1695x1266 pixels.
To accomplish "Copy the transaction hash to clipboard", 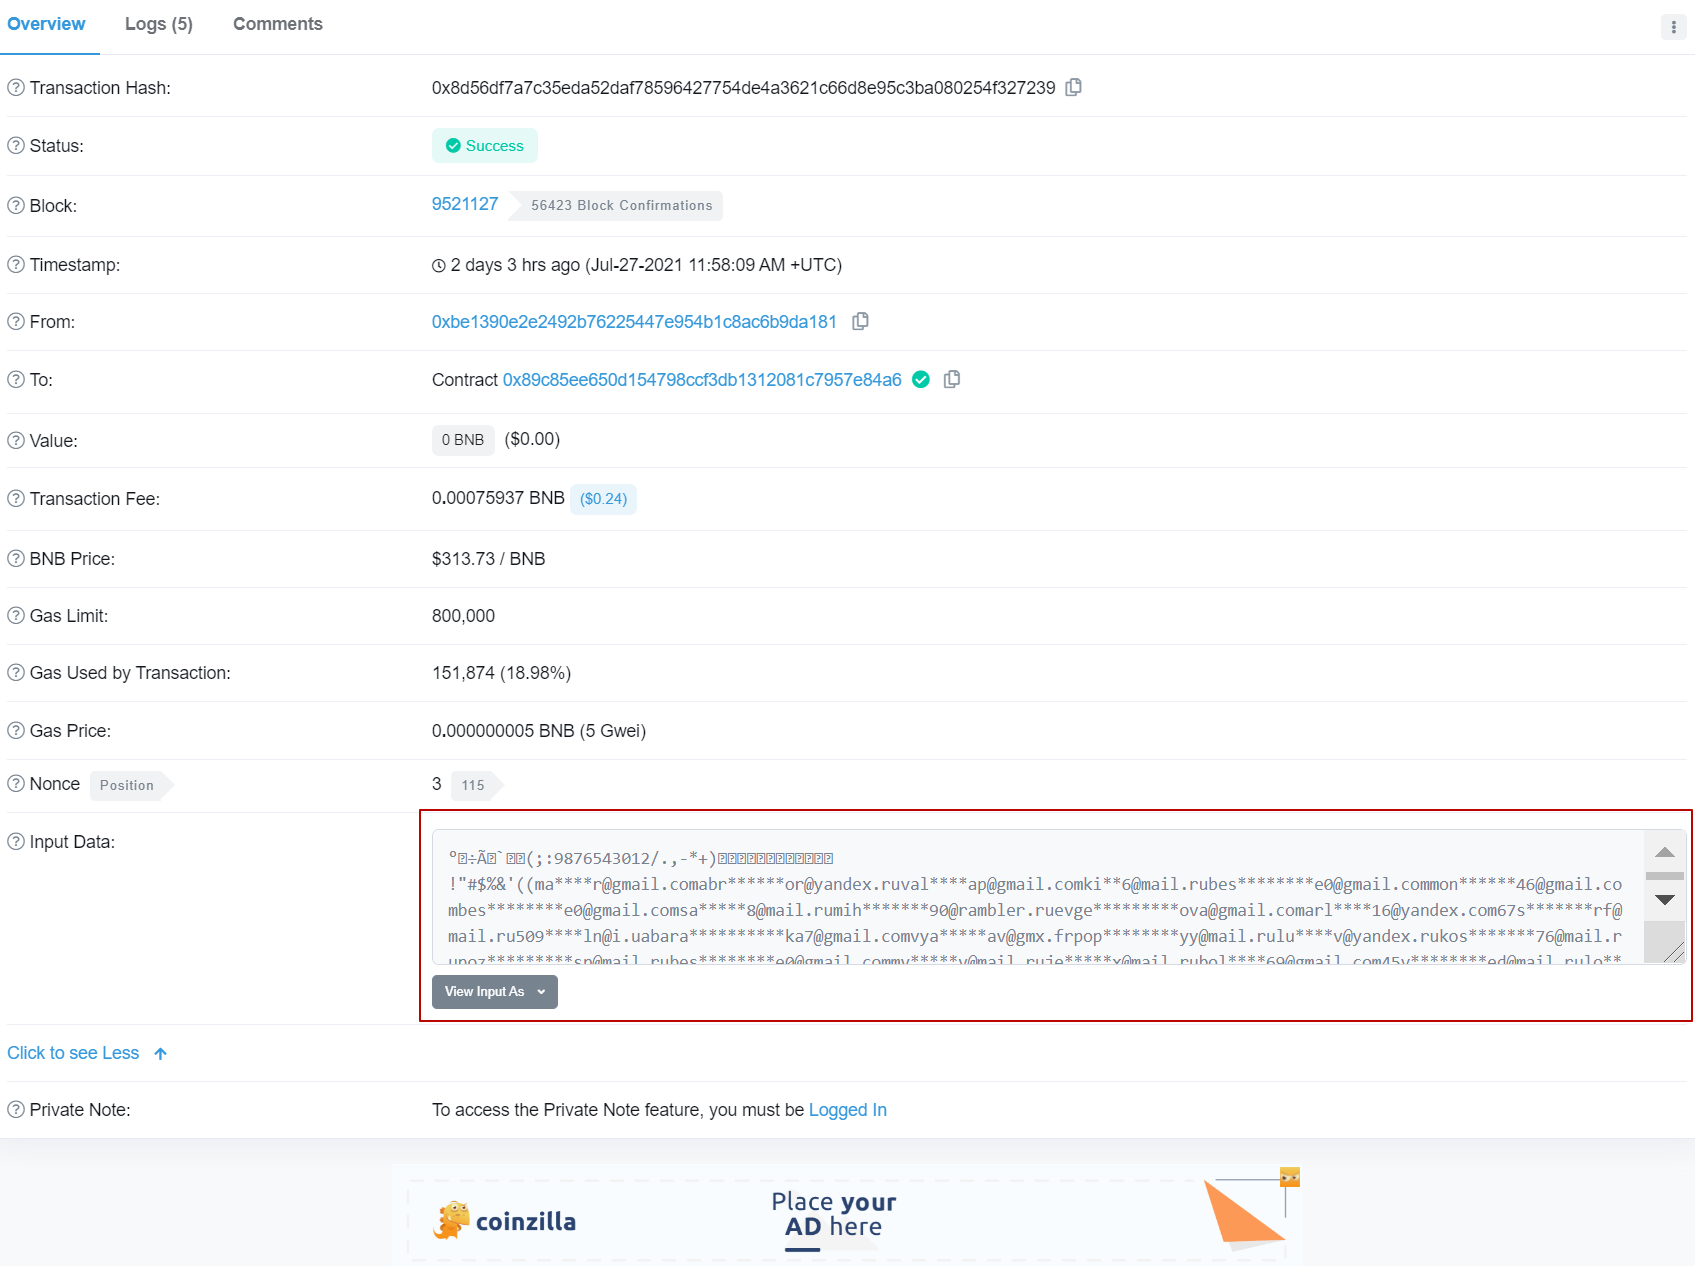I will tap(1073, 87).
